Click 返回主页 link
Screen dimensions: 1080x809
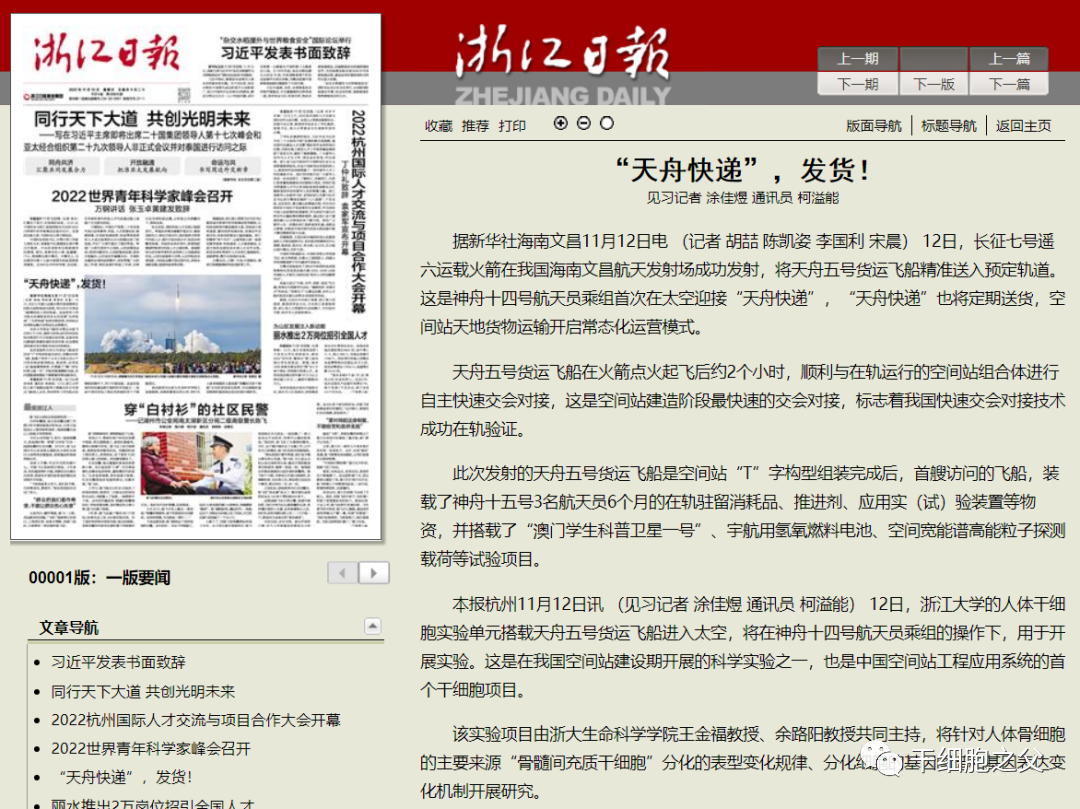pos(1024,125)
